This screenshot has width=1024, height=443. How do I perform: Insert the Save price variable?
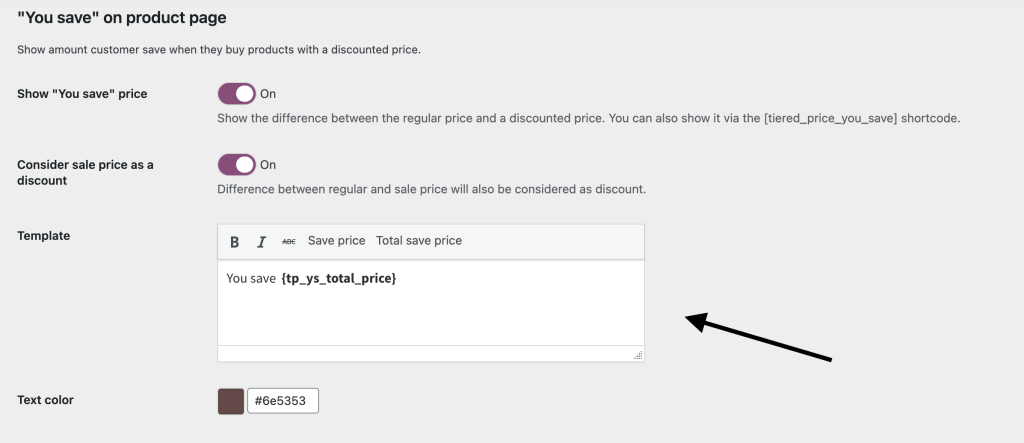(x=336, y=241)
